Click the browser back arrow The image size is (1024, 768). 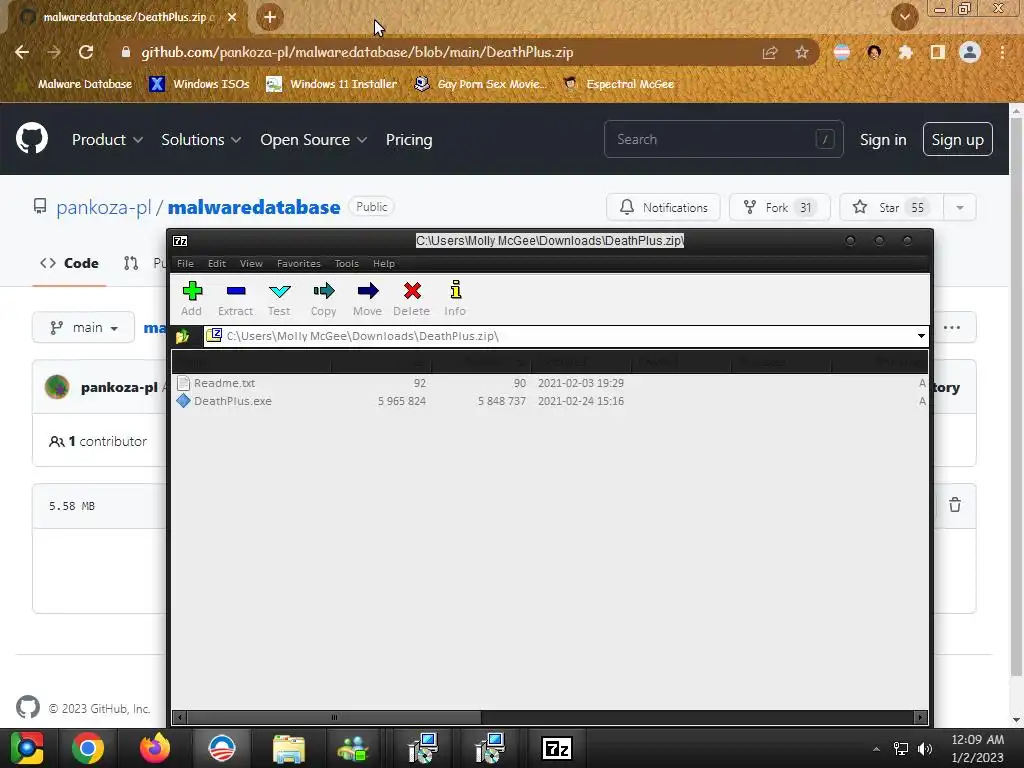[22, 52]
